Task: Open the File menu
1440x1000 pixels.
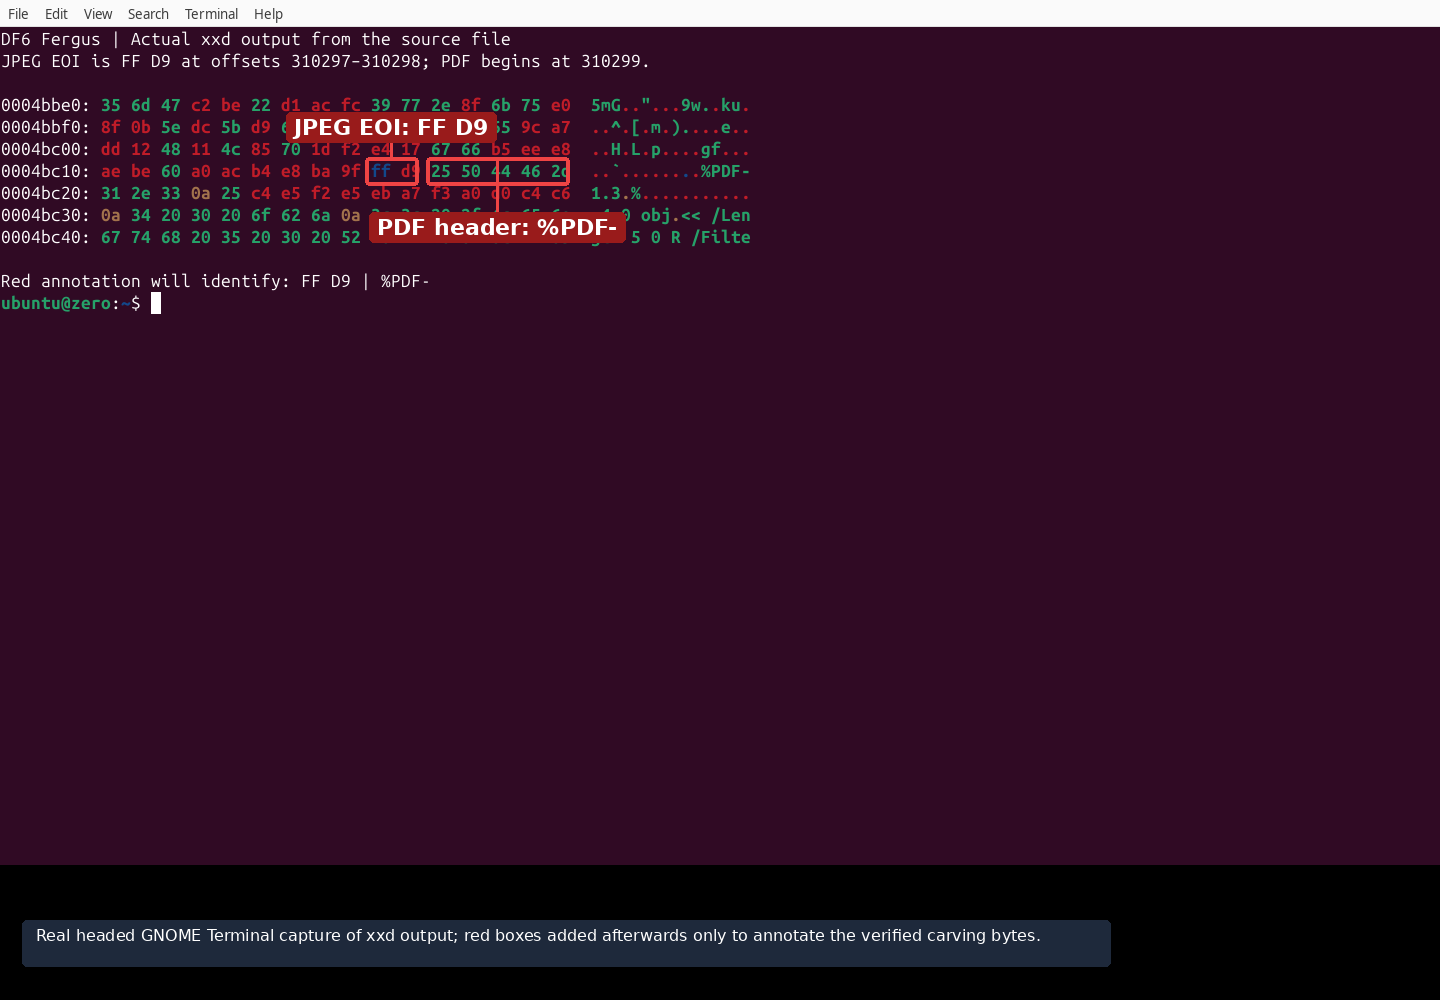Action: pos(18,14)
